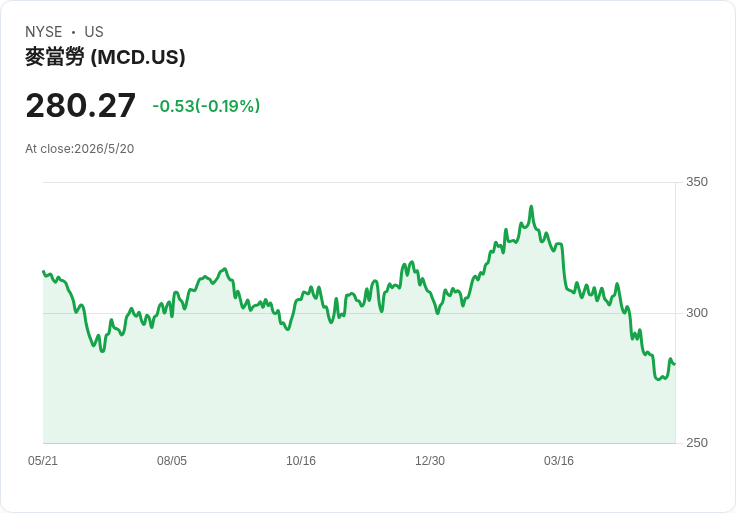Click the 300 horizontal gridline
The height and width of the screenshot is (513, 736).
(359, 313)
